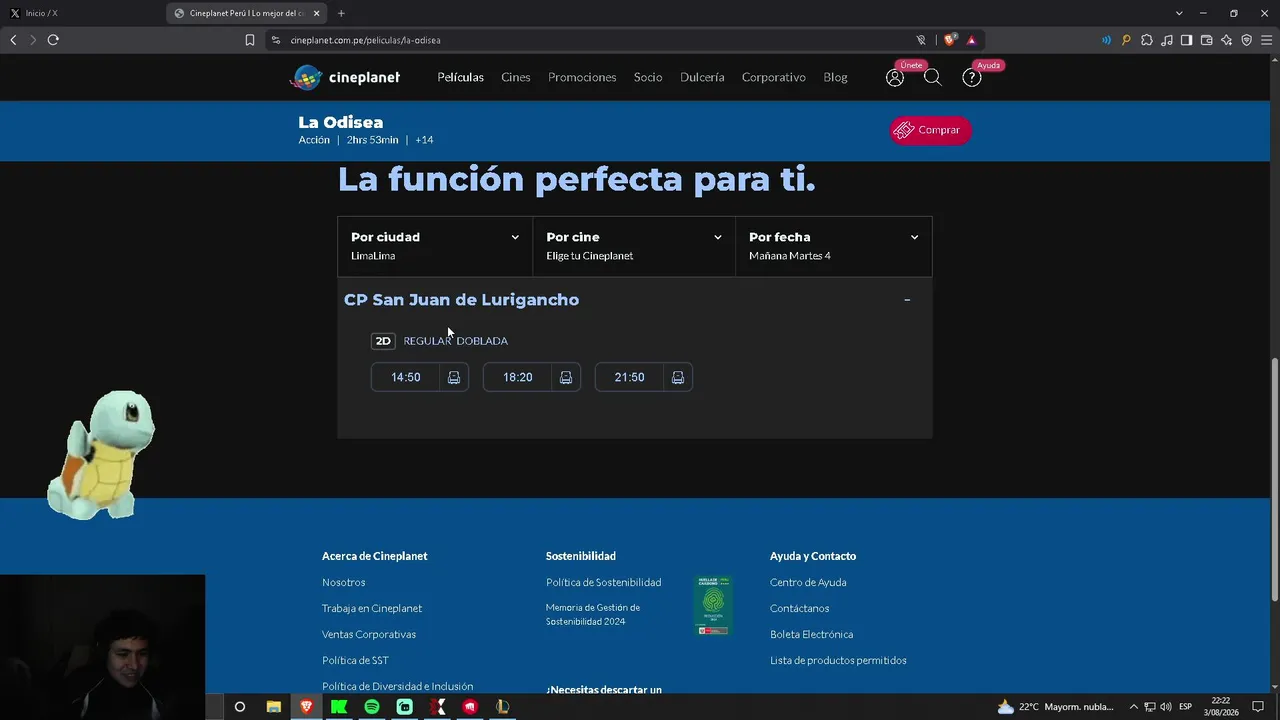Open the Blog menu item

[835, 77]
